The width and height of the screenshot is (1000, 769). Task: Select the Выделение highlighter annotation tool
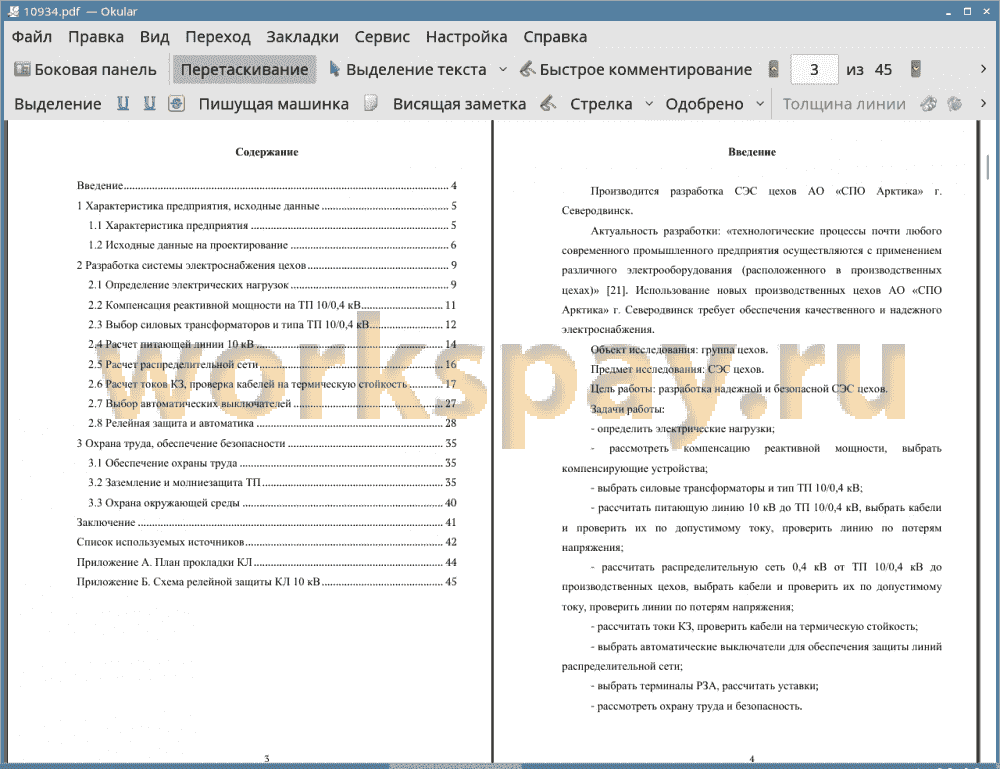point(57,104)
